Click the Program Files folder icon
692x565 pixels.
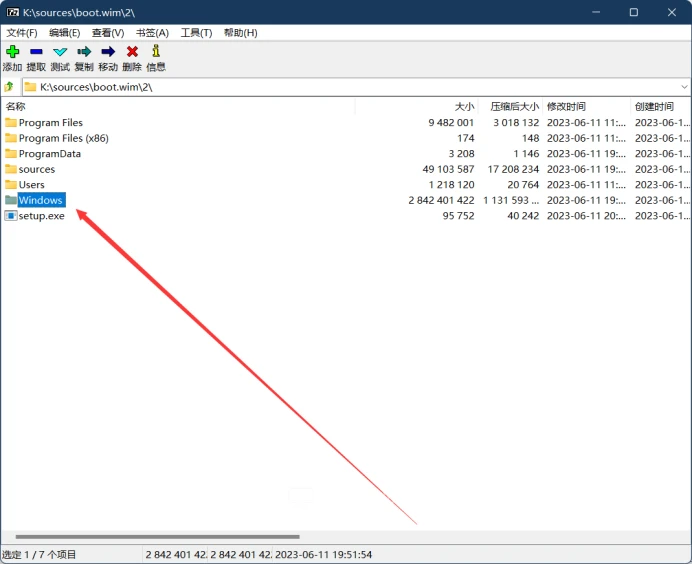coord(11,122)
